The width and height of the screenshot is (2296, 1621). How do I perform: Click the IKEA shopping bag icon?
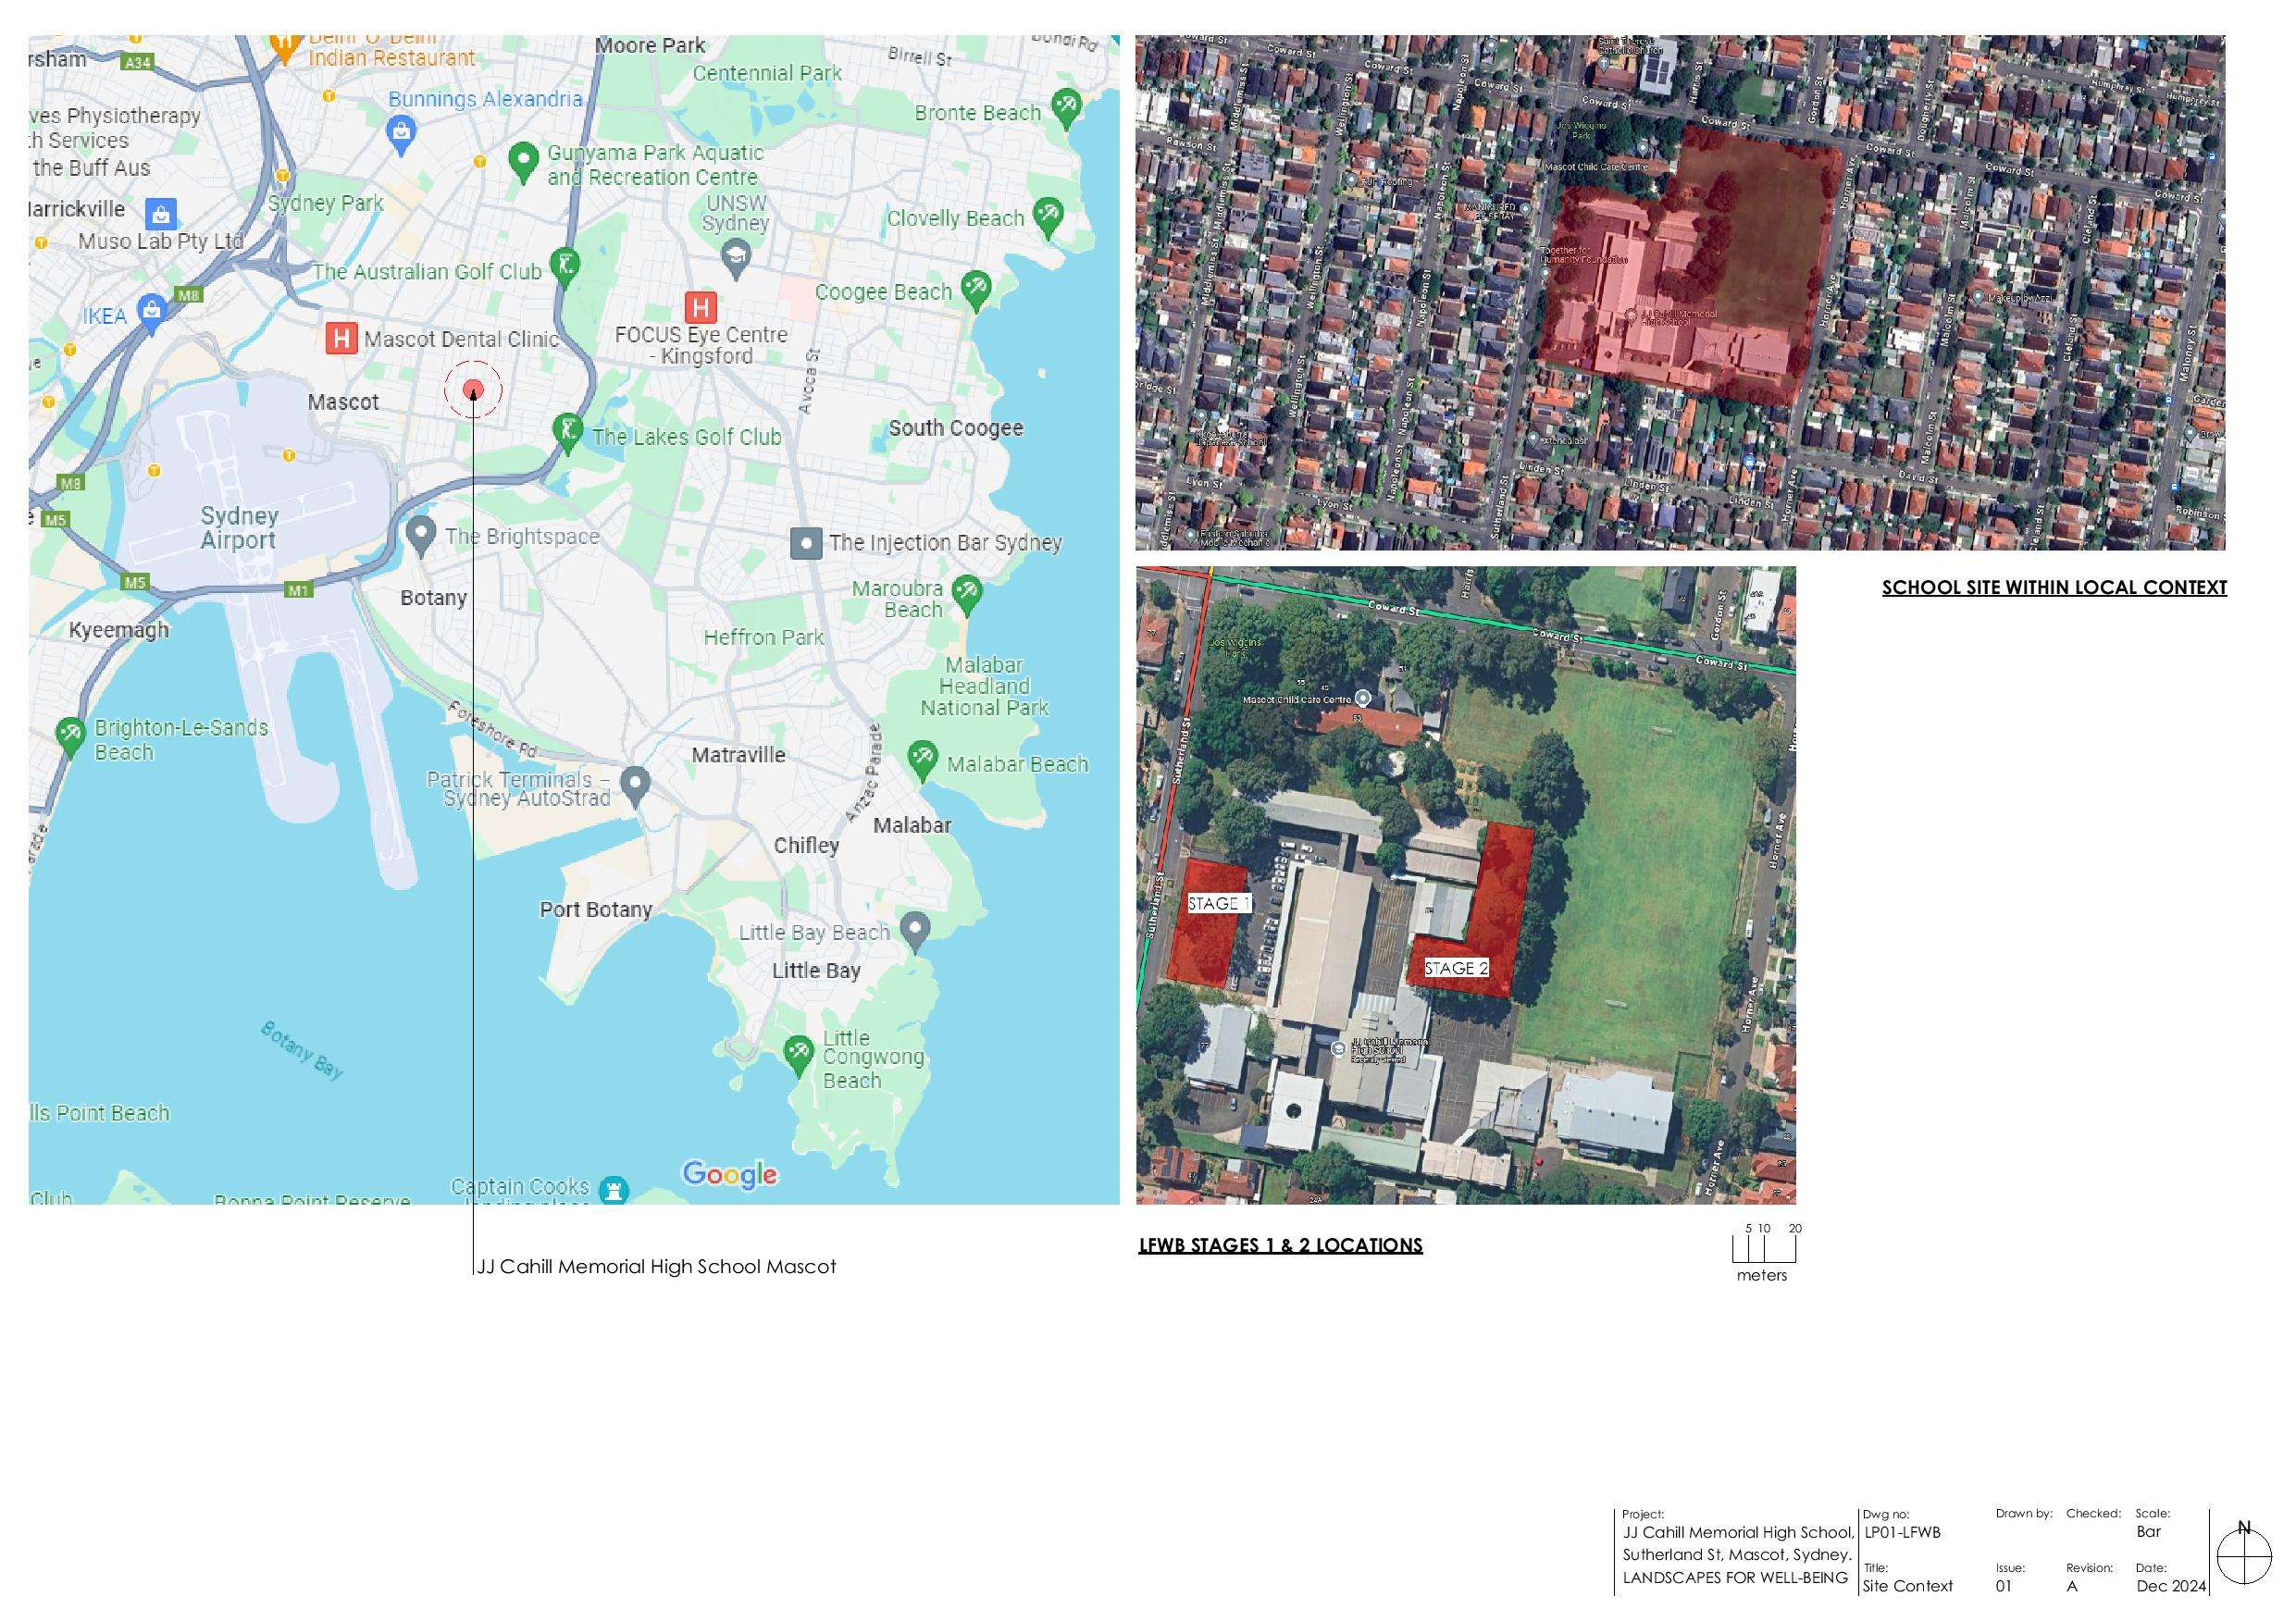coord(152,312)
